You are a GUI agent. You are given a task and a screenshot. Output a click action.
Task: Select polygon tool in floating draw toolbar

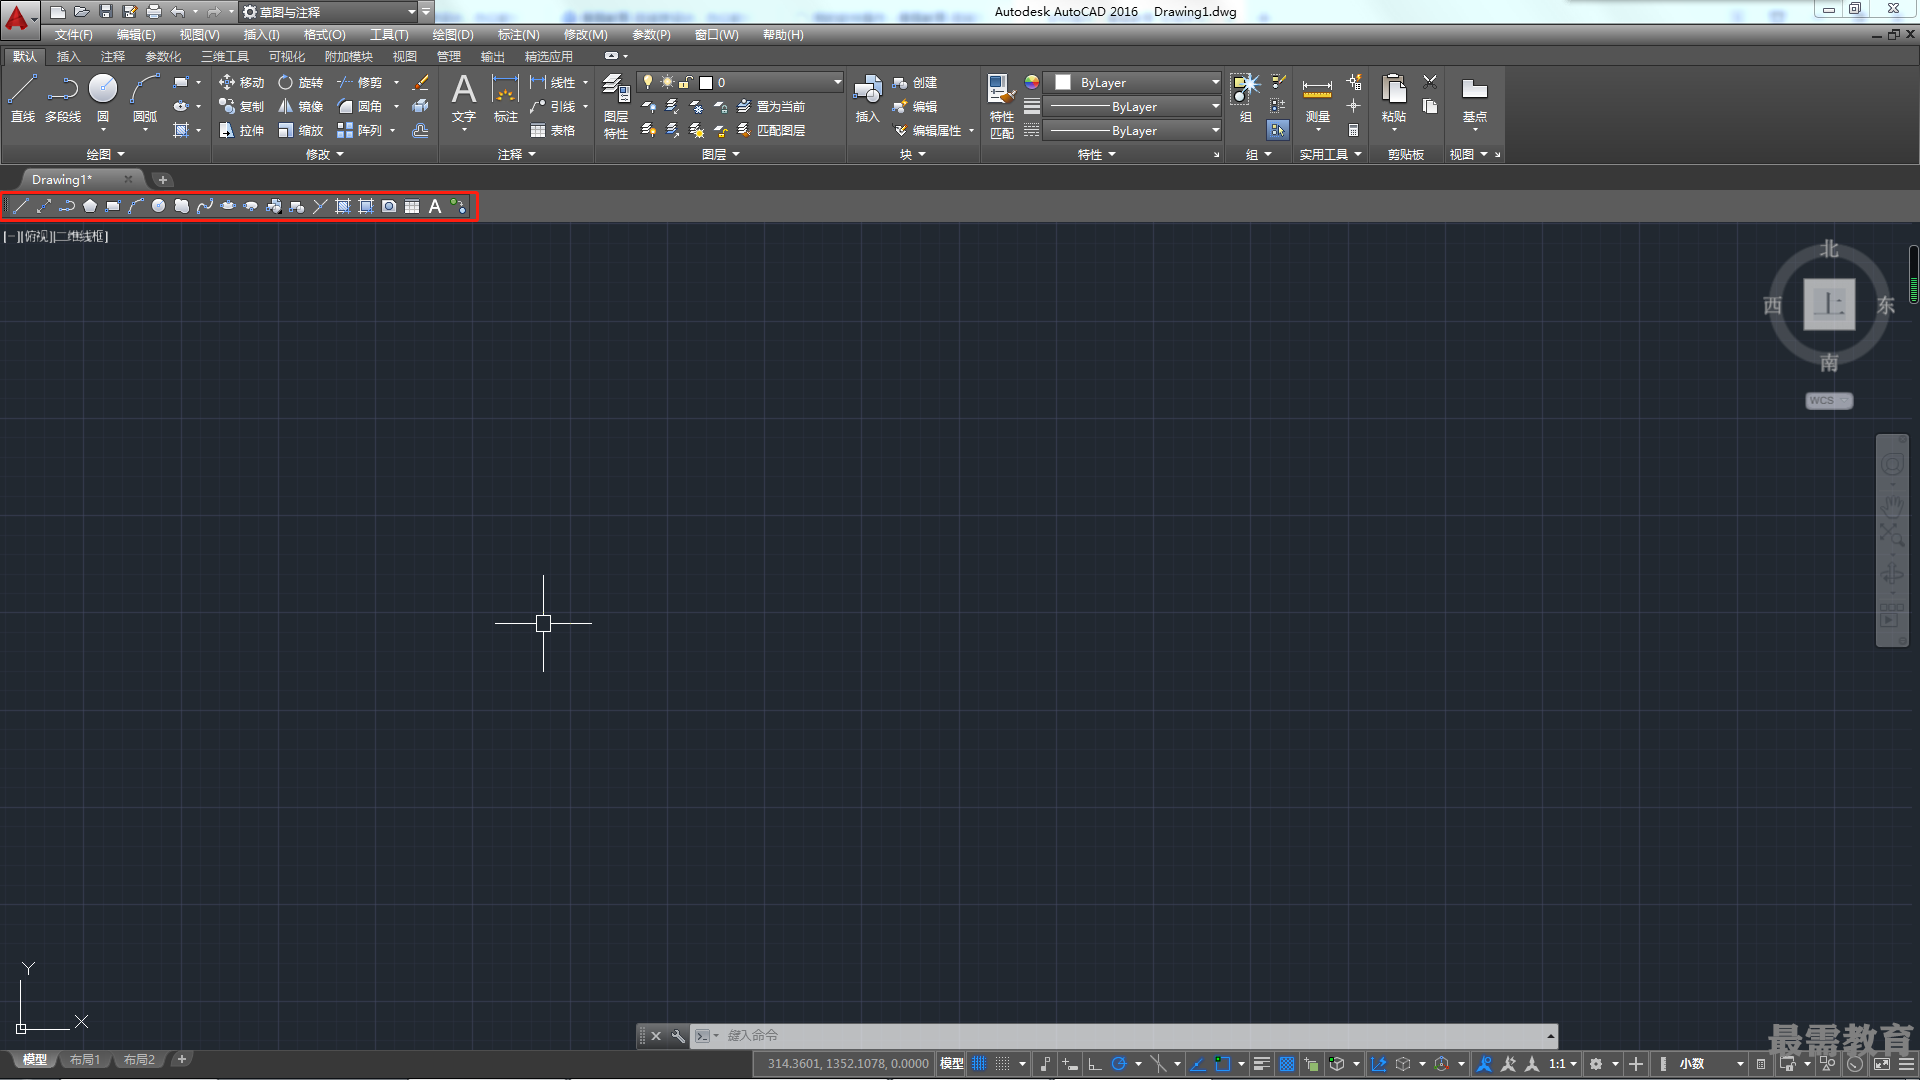[90, 206]
